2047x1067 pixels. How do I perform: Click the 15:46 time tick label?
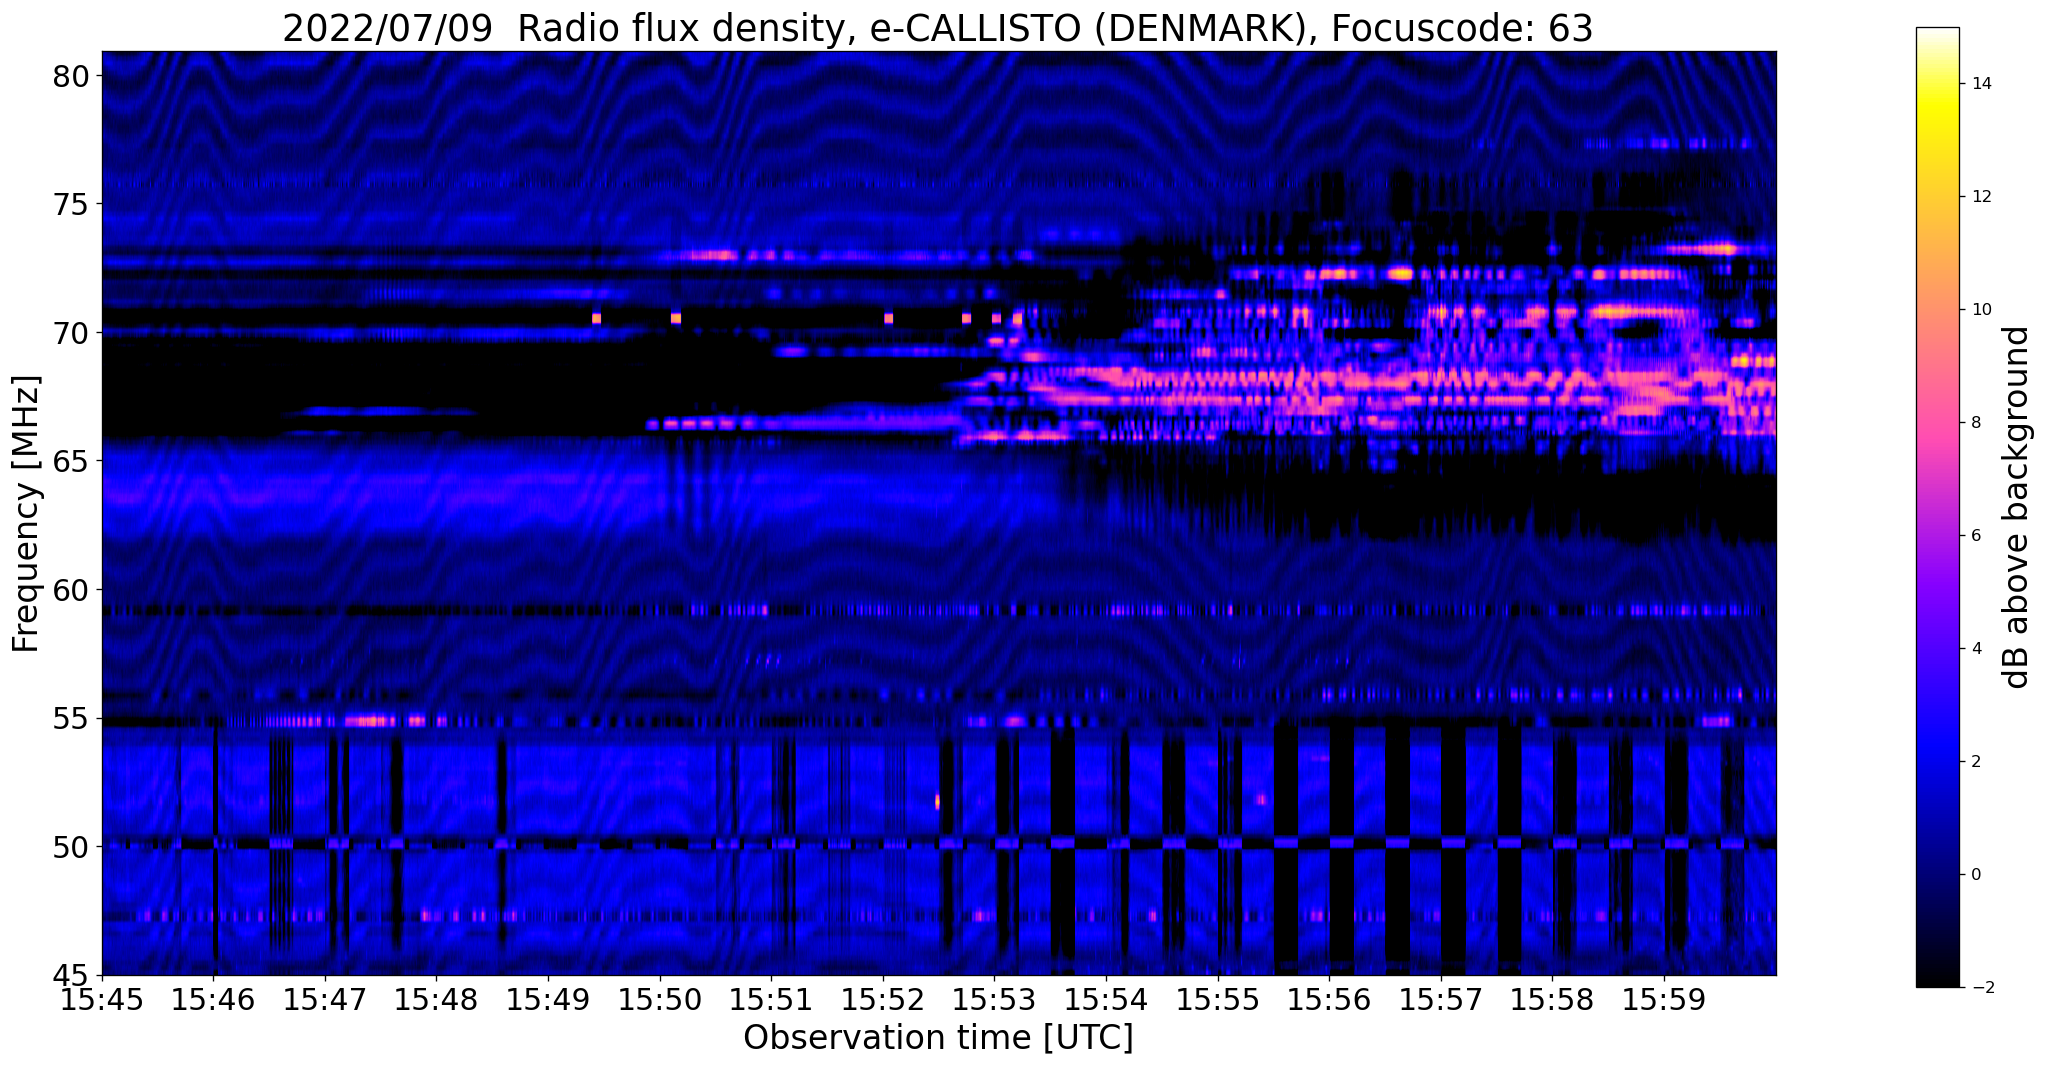click(x=214, y=1000)
